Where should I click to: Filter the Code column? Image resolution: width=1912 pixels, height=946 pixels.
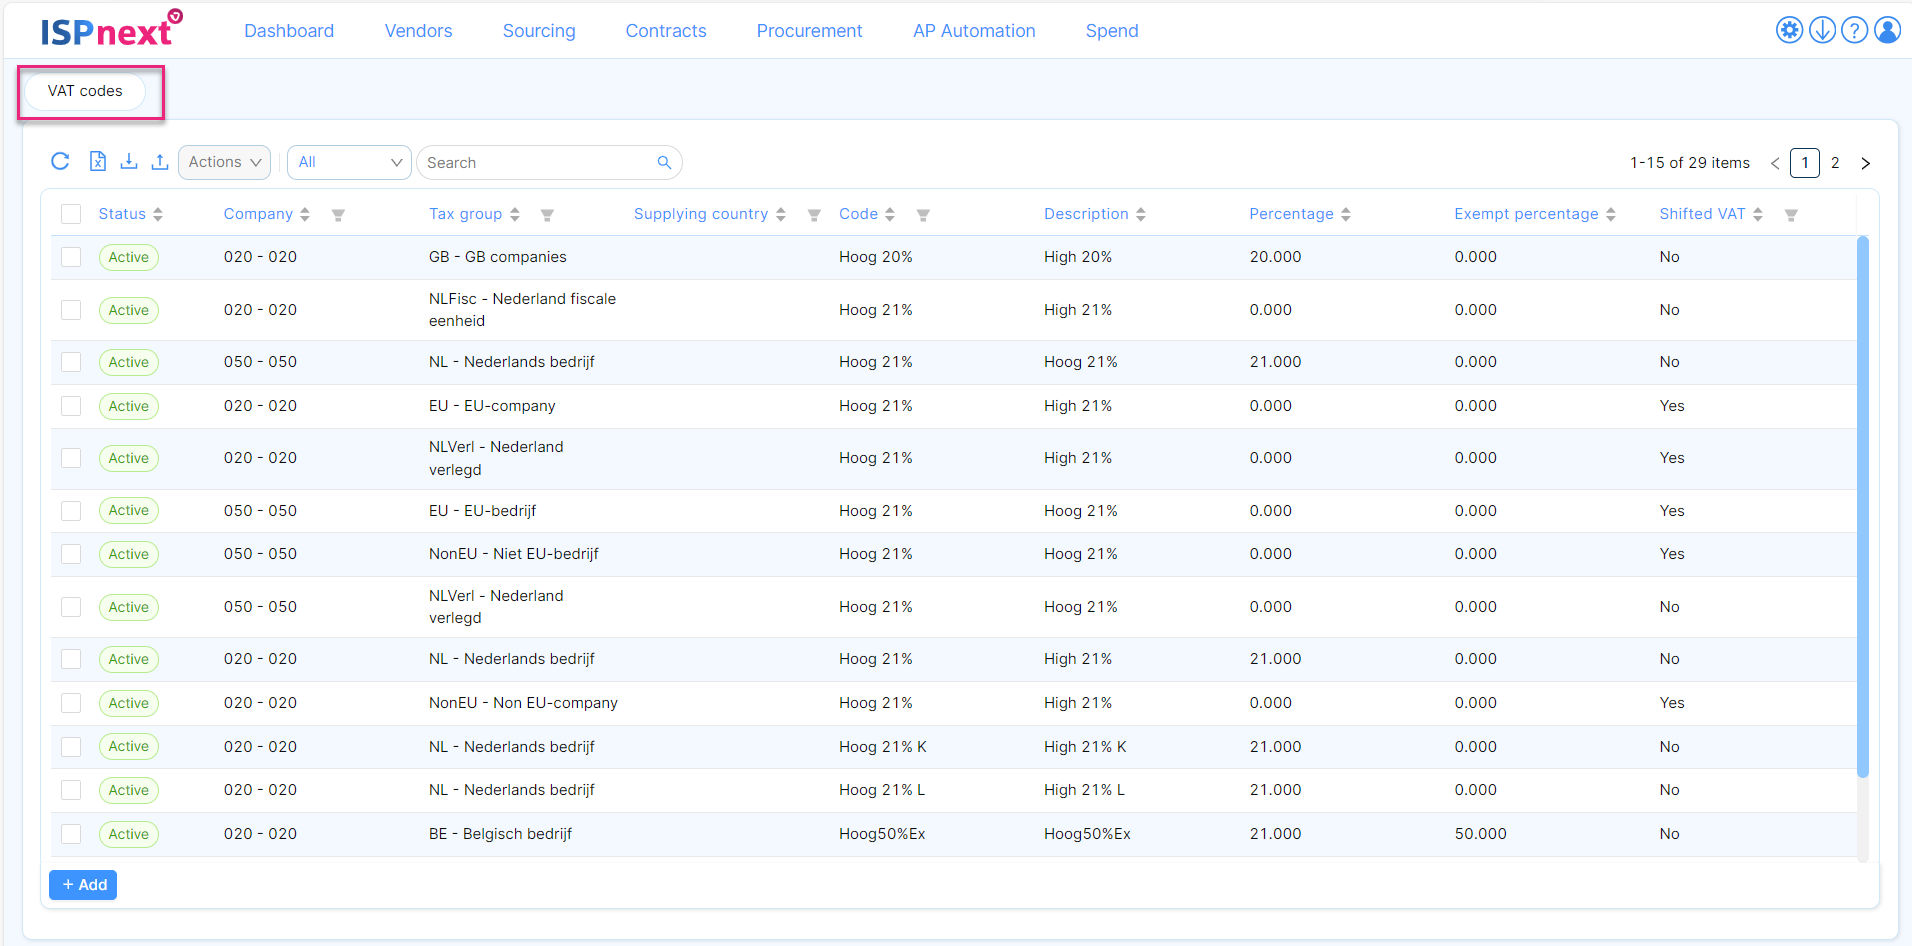tap(923, 215)
